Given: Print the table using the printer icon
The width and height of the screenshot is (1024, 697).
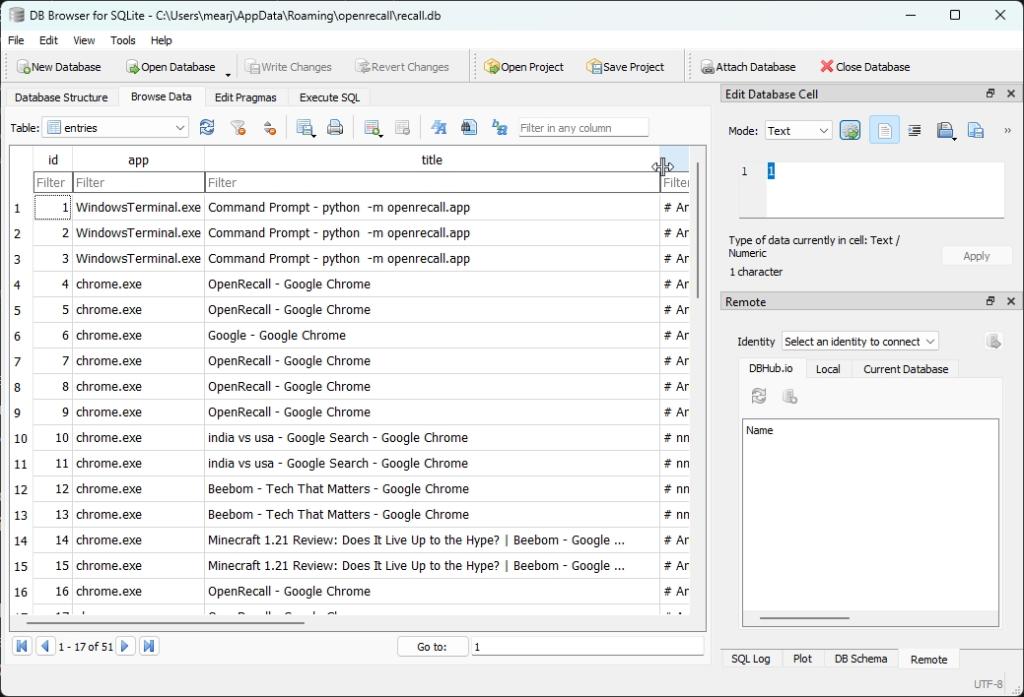Looking at the screenshot, I should (x=335, y=127).
